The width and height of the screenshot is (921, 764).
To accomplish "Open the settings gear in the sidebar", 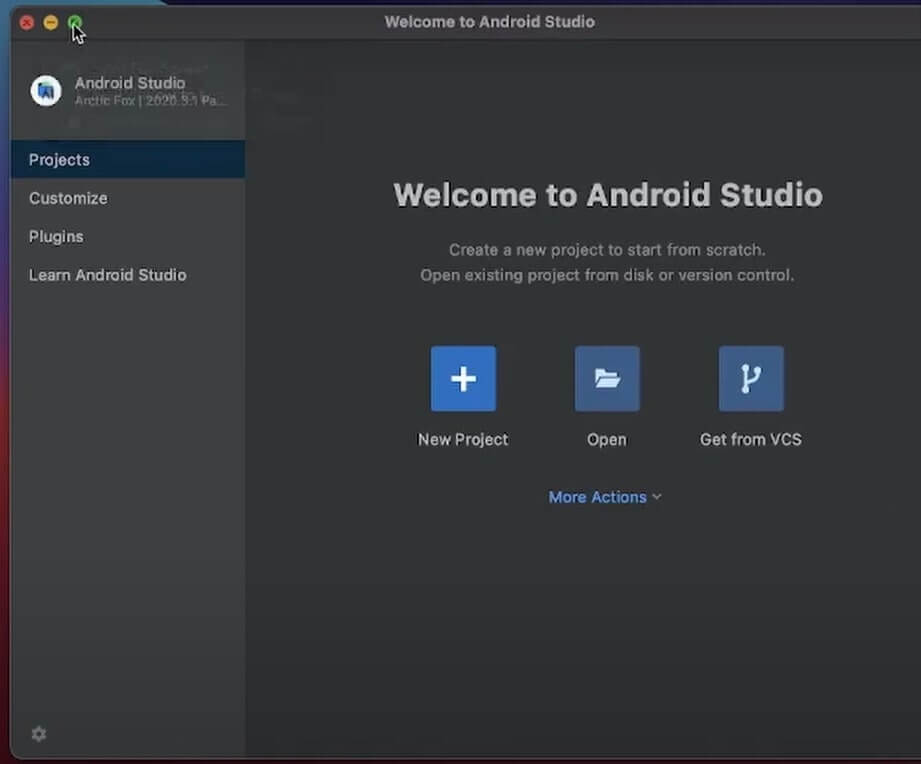I will click(39, 734).
